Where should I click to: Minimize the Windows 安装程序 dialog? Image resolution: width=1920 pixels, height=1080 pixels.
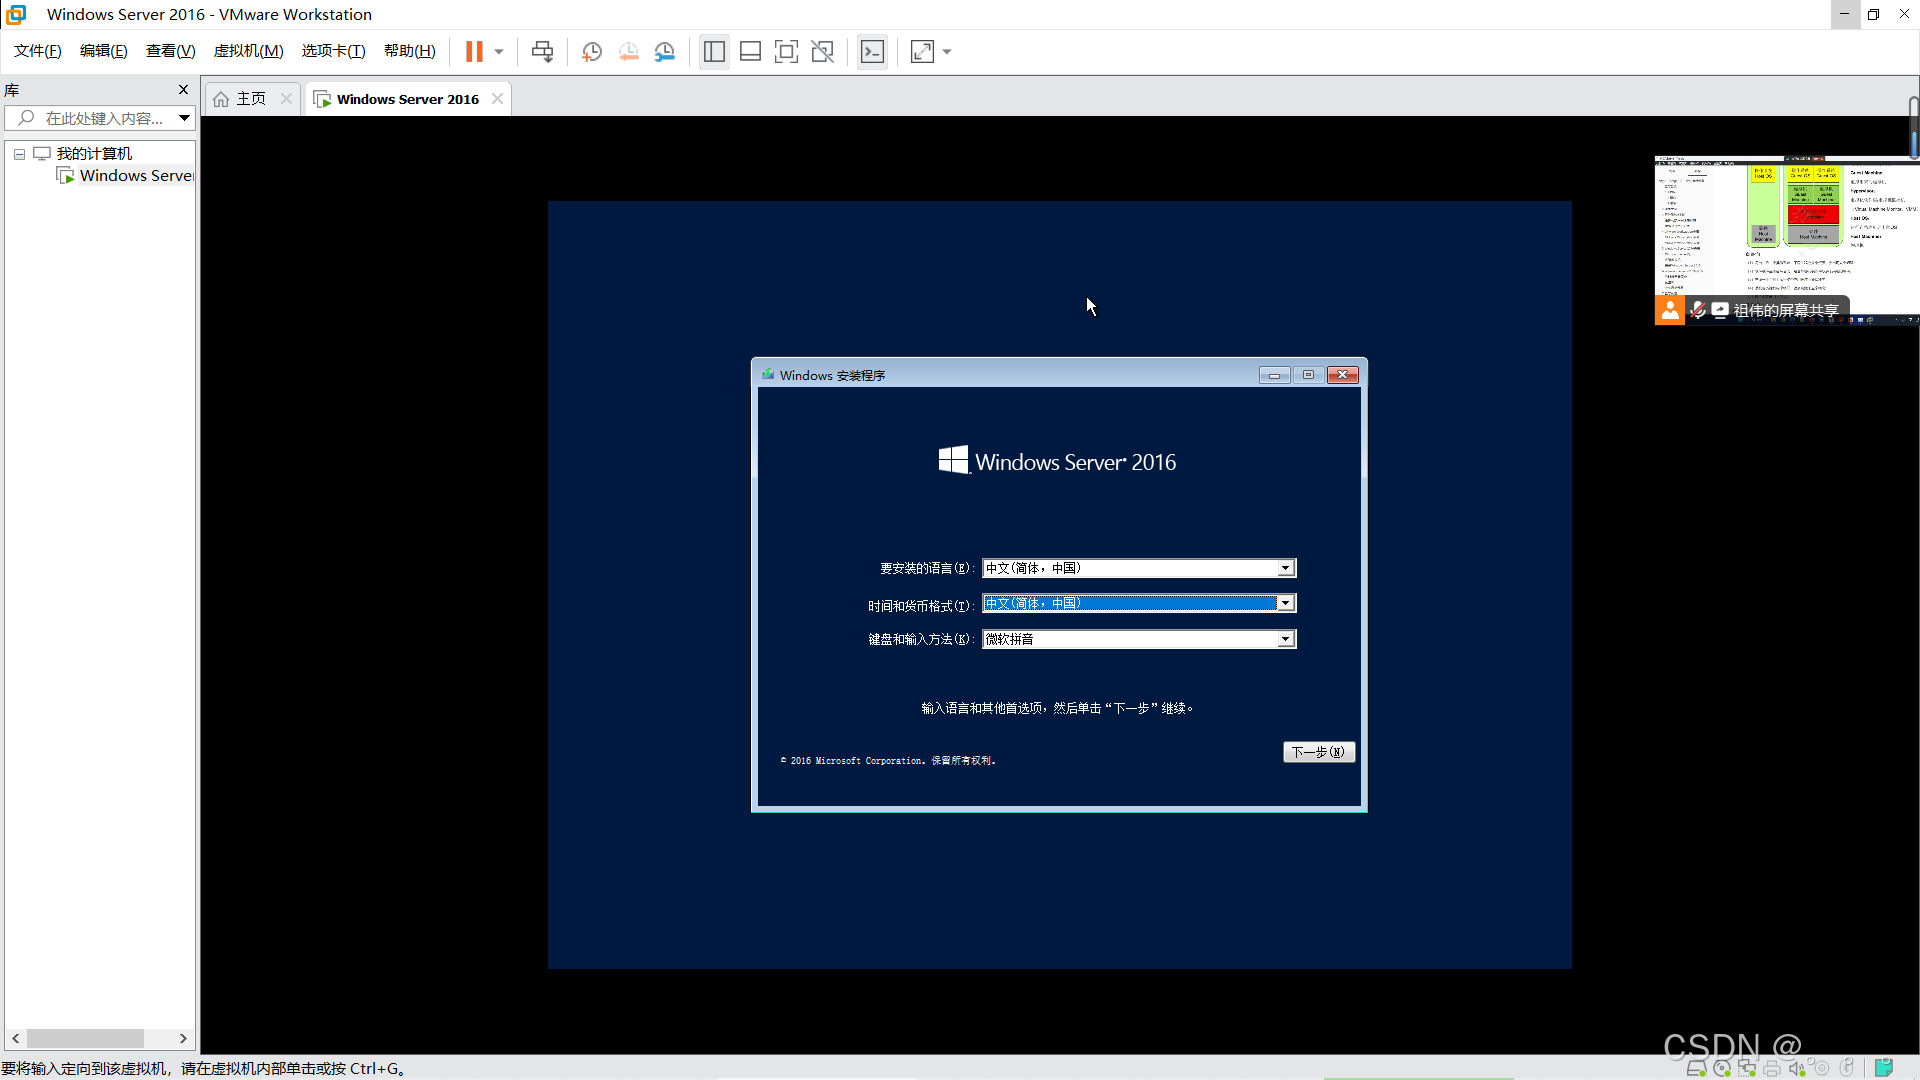[x=1274, y=375]
